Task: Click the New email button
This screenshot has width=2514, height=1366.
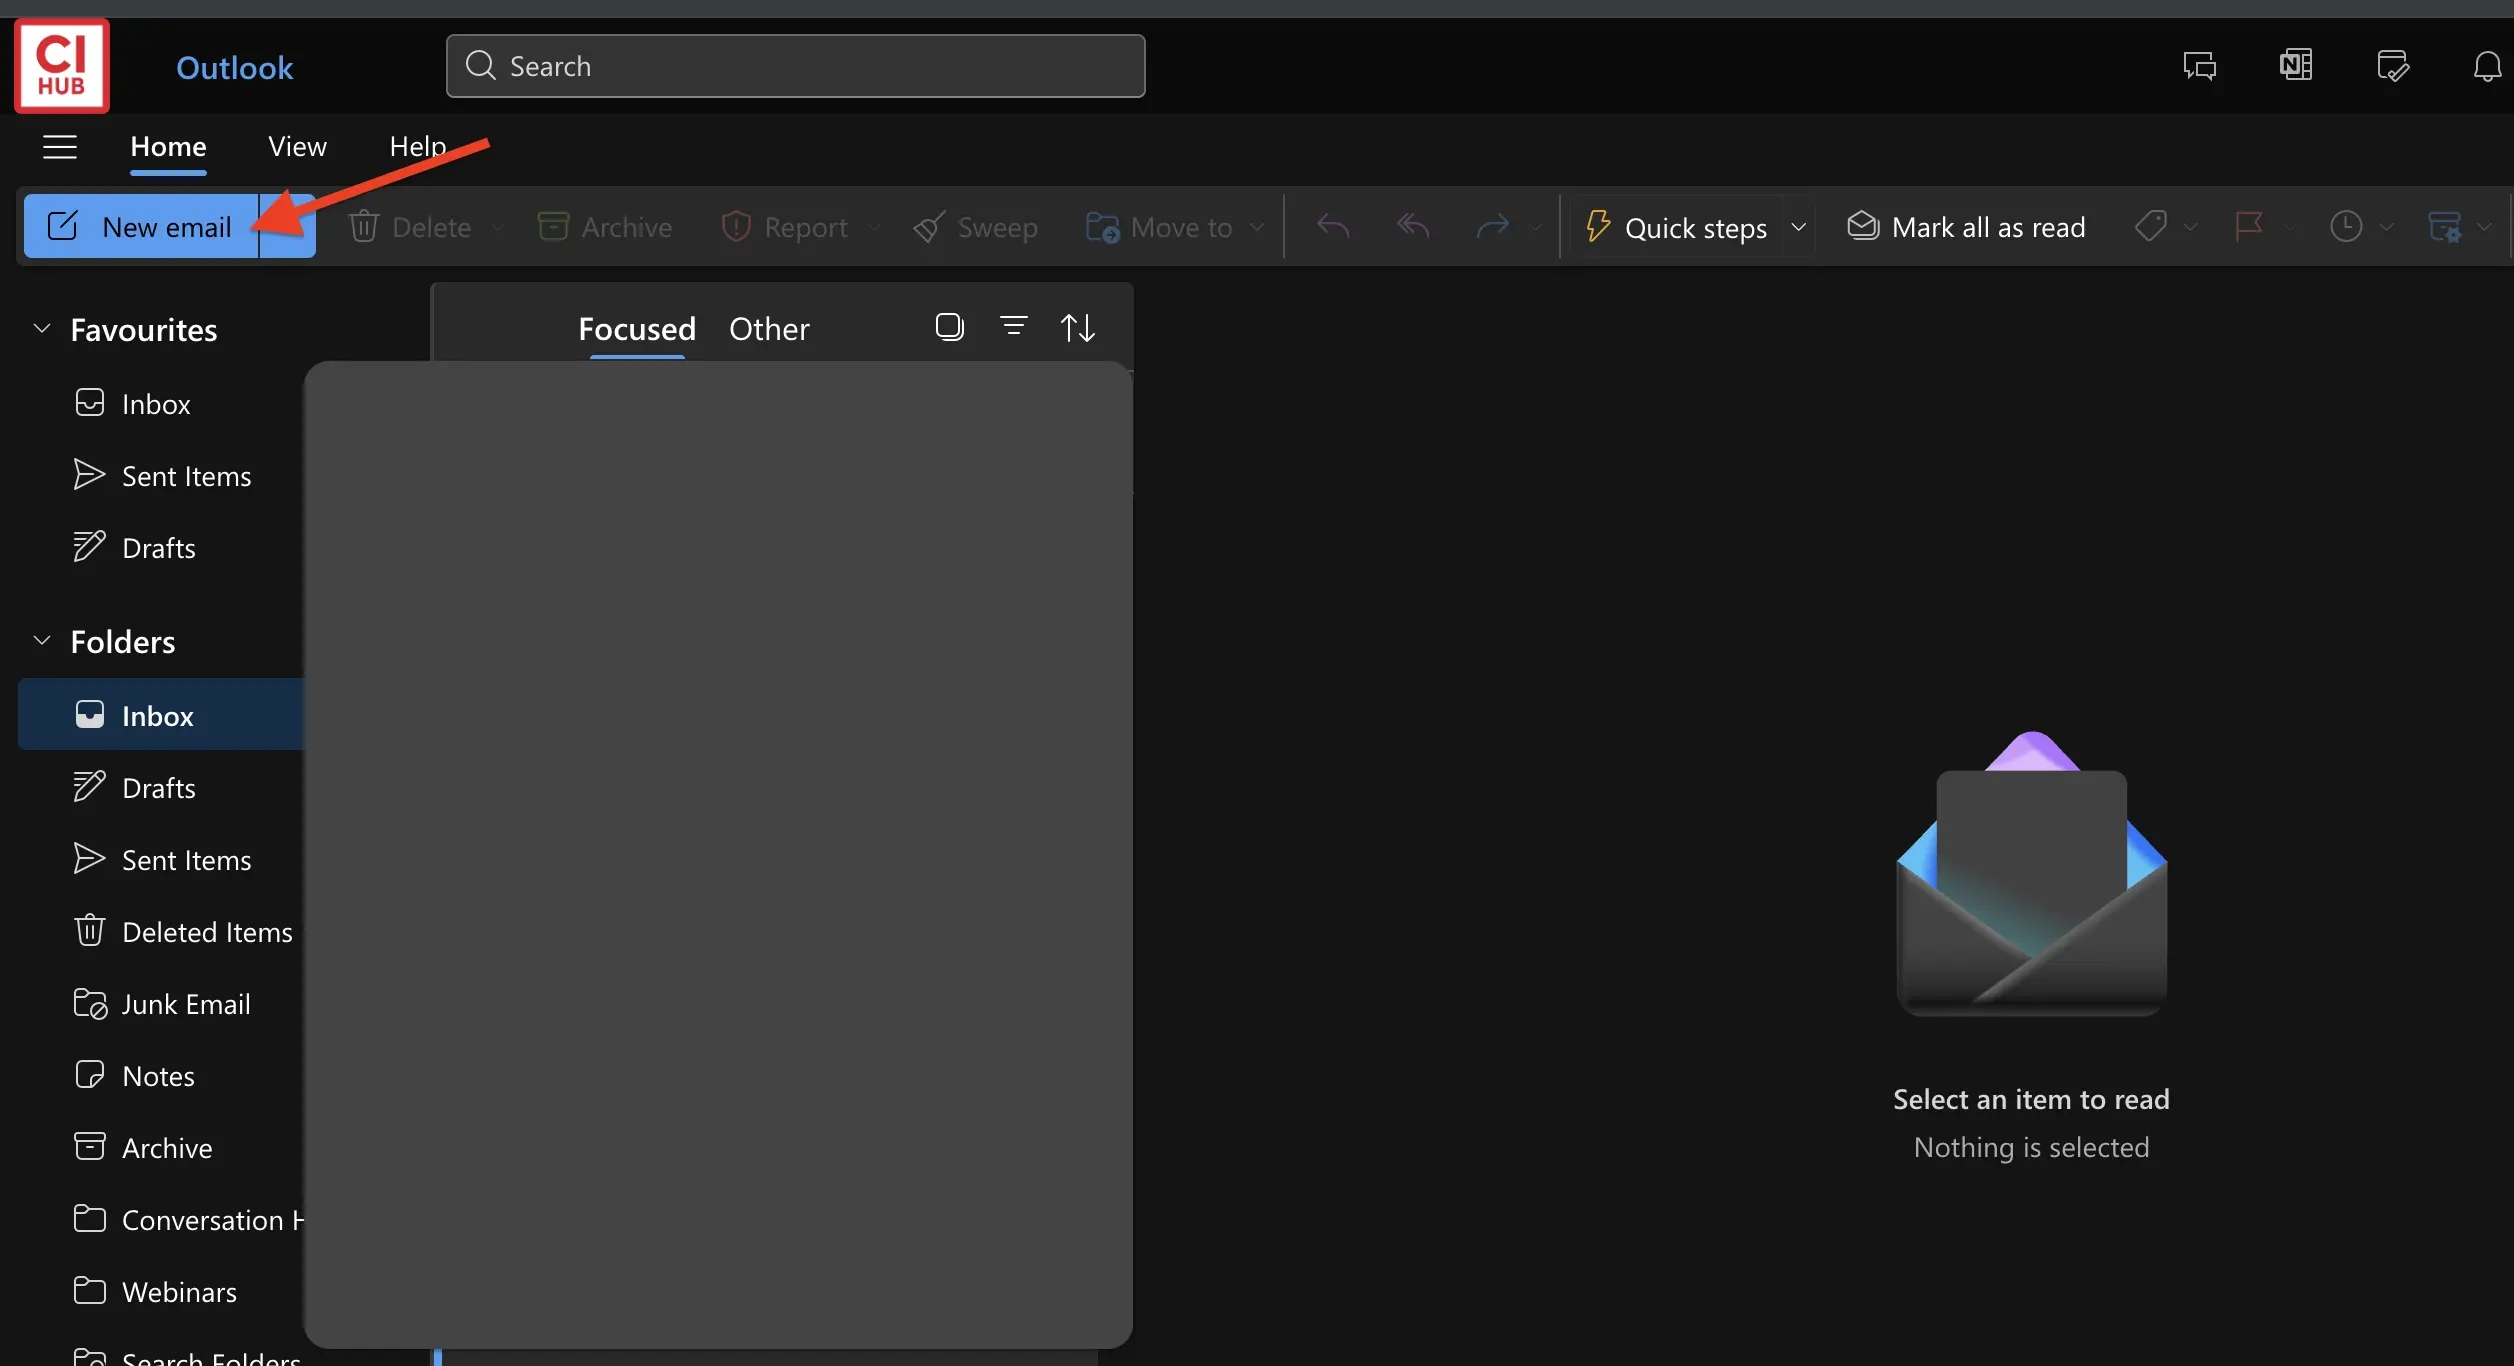Action: (x=141, y=226)
